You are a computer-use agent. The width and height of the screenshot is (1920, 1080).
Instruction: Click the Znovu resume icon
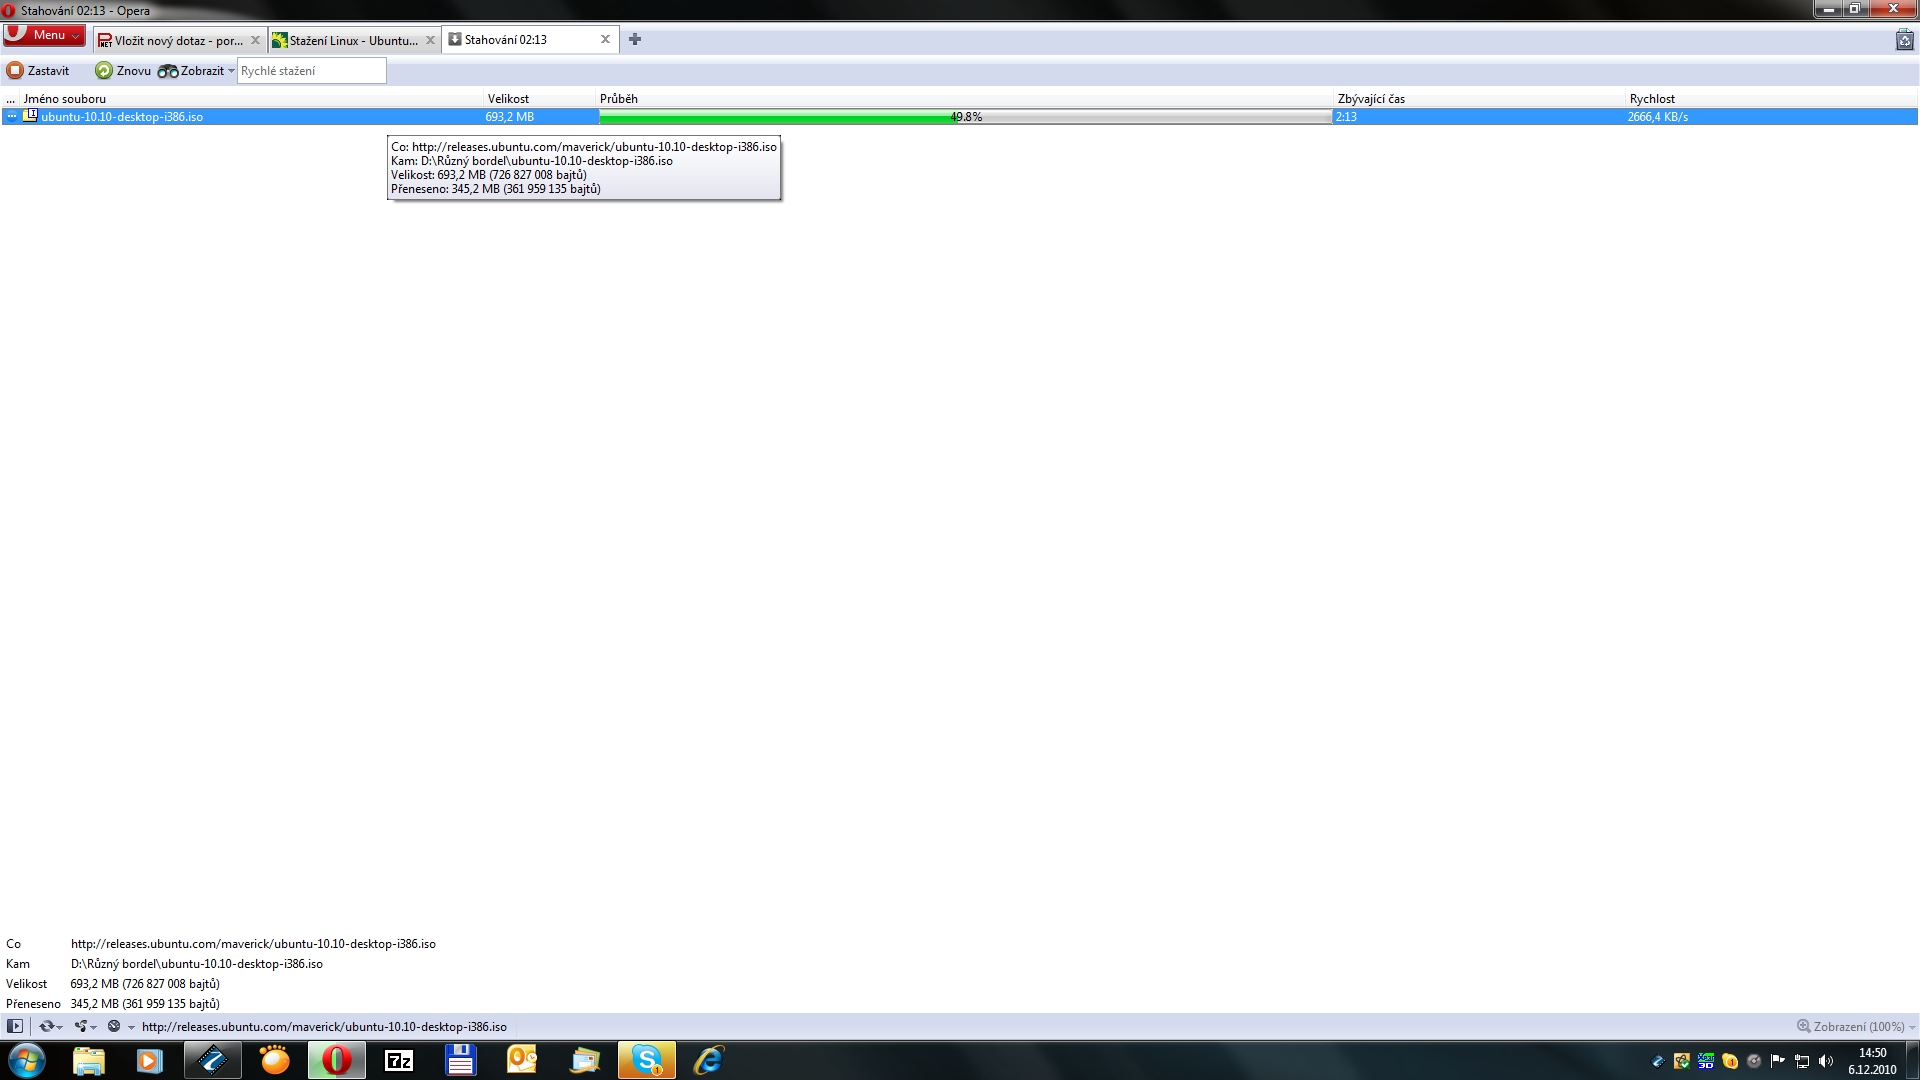pyautogui.click(x=104, y=71)
